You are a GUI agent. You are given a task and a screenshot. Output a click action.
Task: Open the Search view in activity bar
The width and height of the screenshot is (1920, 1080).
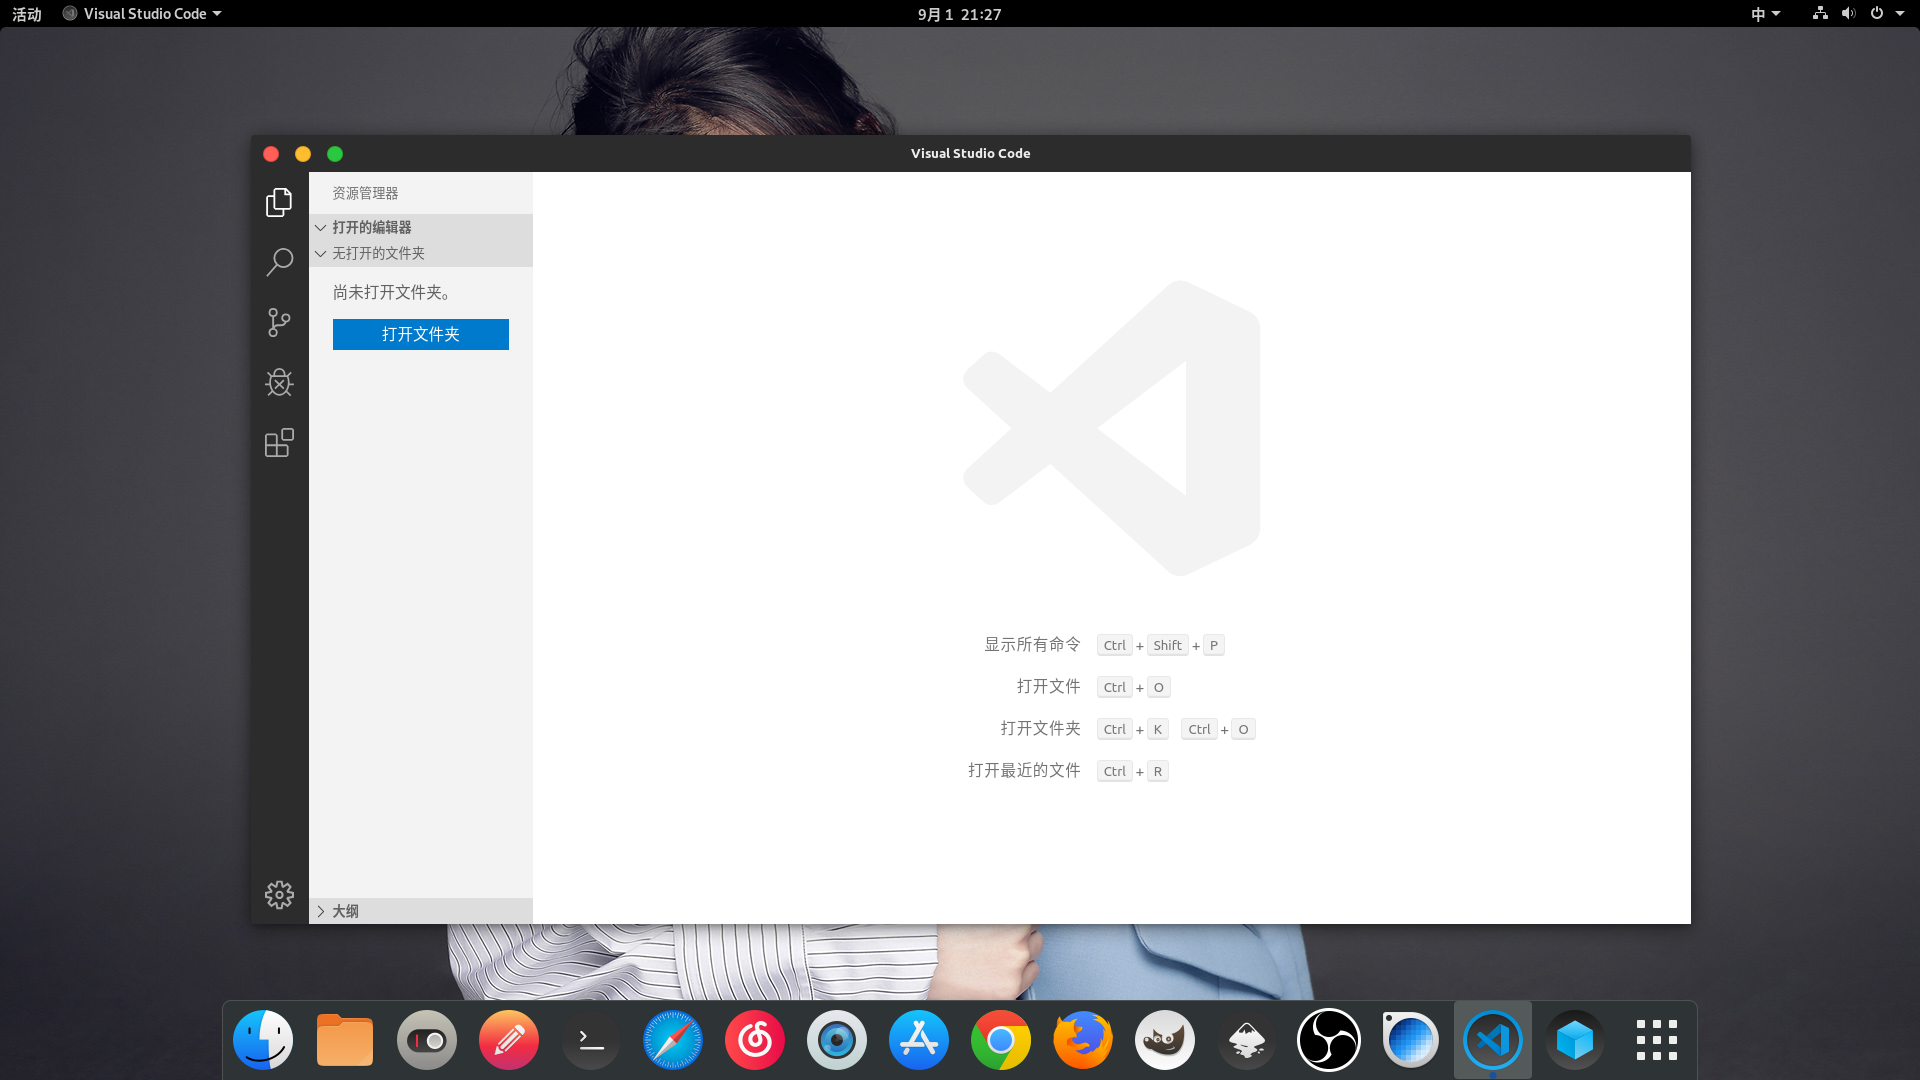(279, 262)
